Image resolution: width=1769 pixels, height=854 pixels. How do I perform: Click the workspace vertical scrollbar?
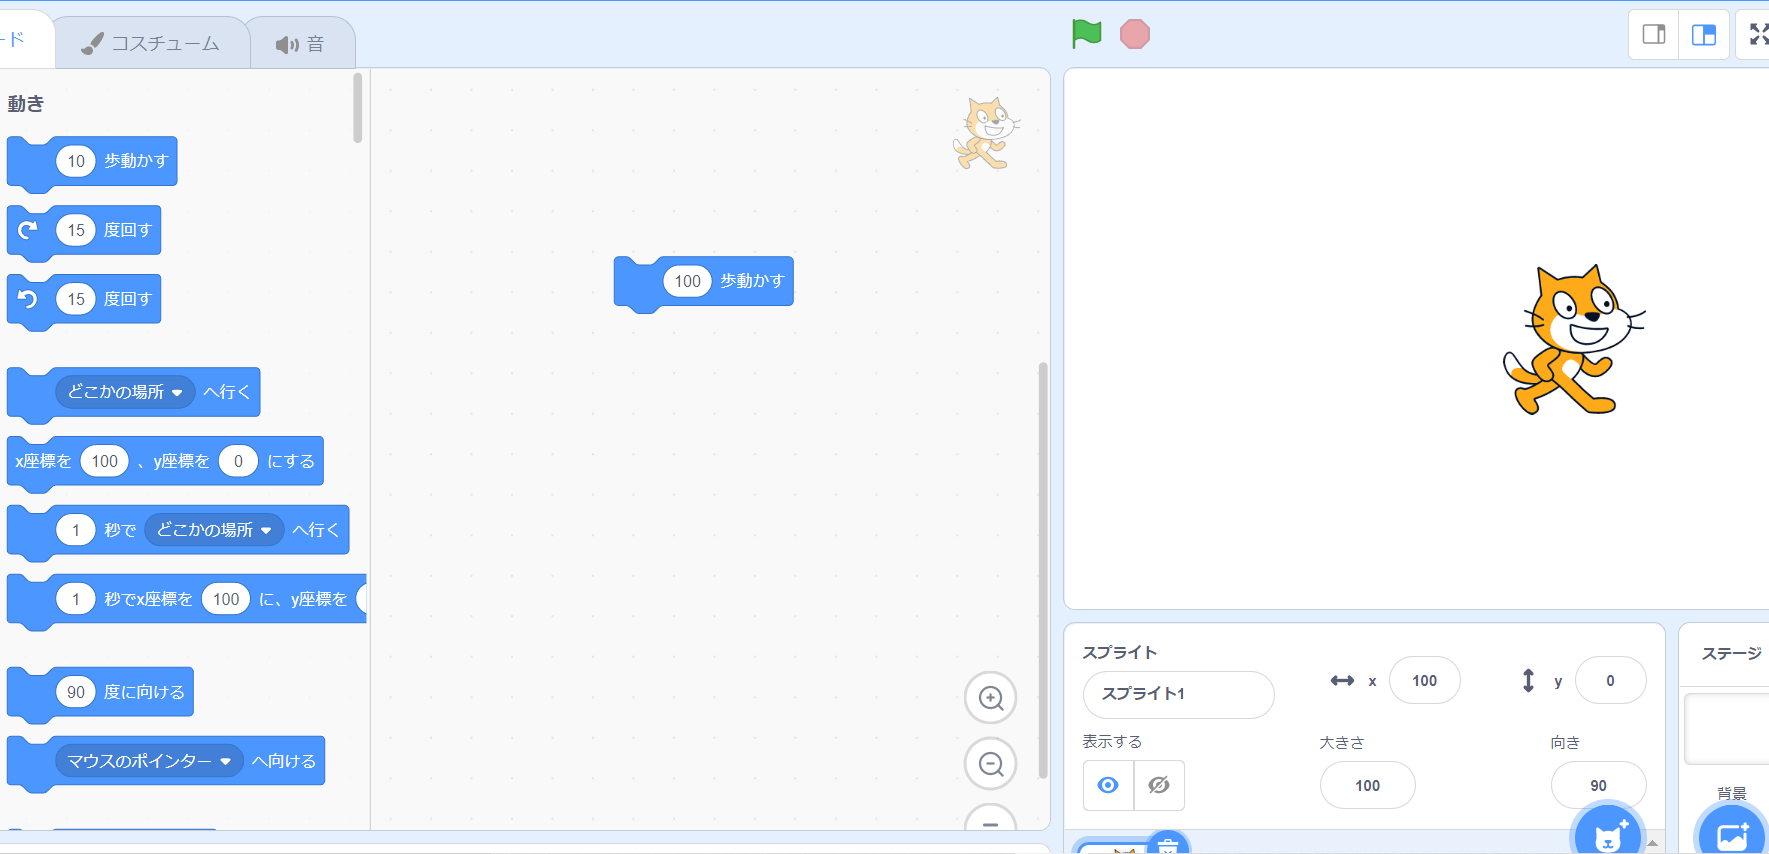click(x=1043, y=570)
